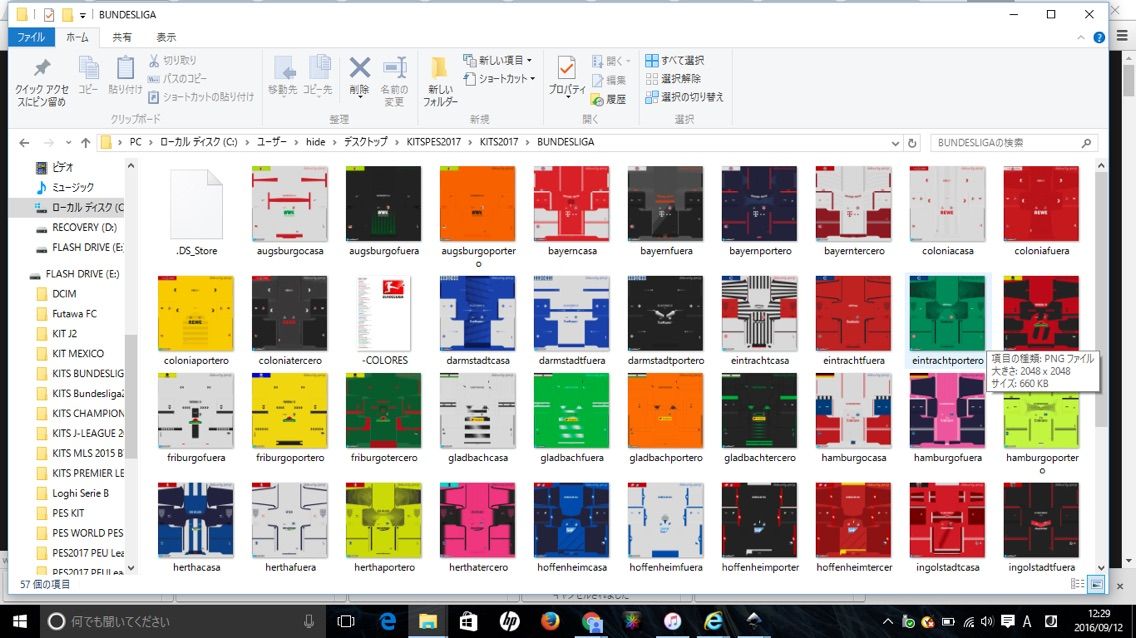Click Copy path (パスのコピー) command

pyautogui.click(x=178, y=78)
